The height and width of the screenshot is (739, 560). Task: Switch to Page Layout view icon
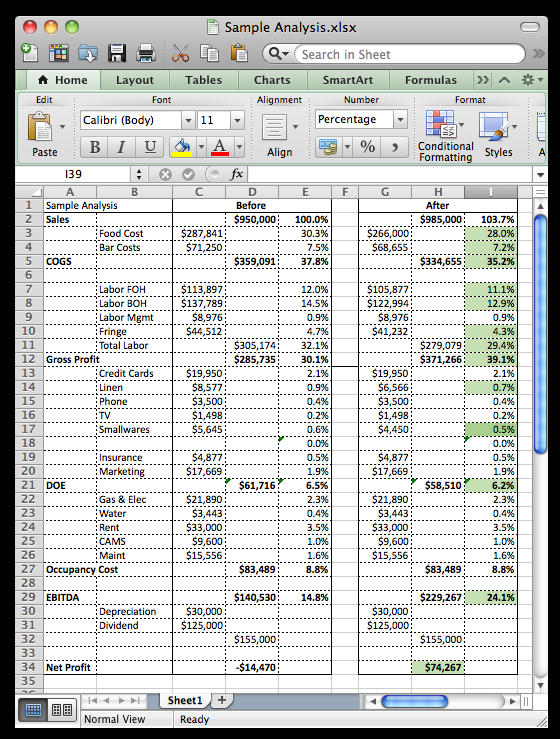[62, 710]
